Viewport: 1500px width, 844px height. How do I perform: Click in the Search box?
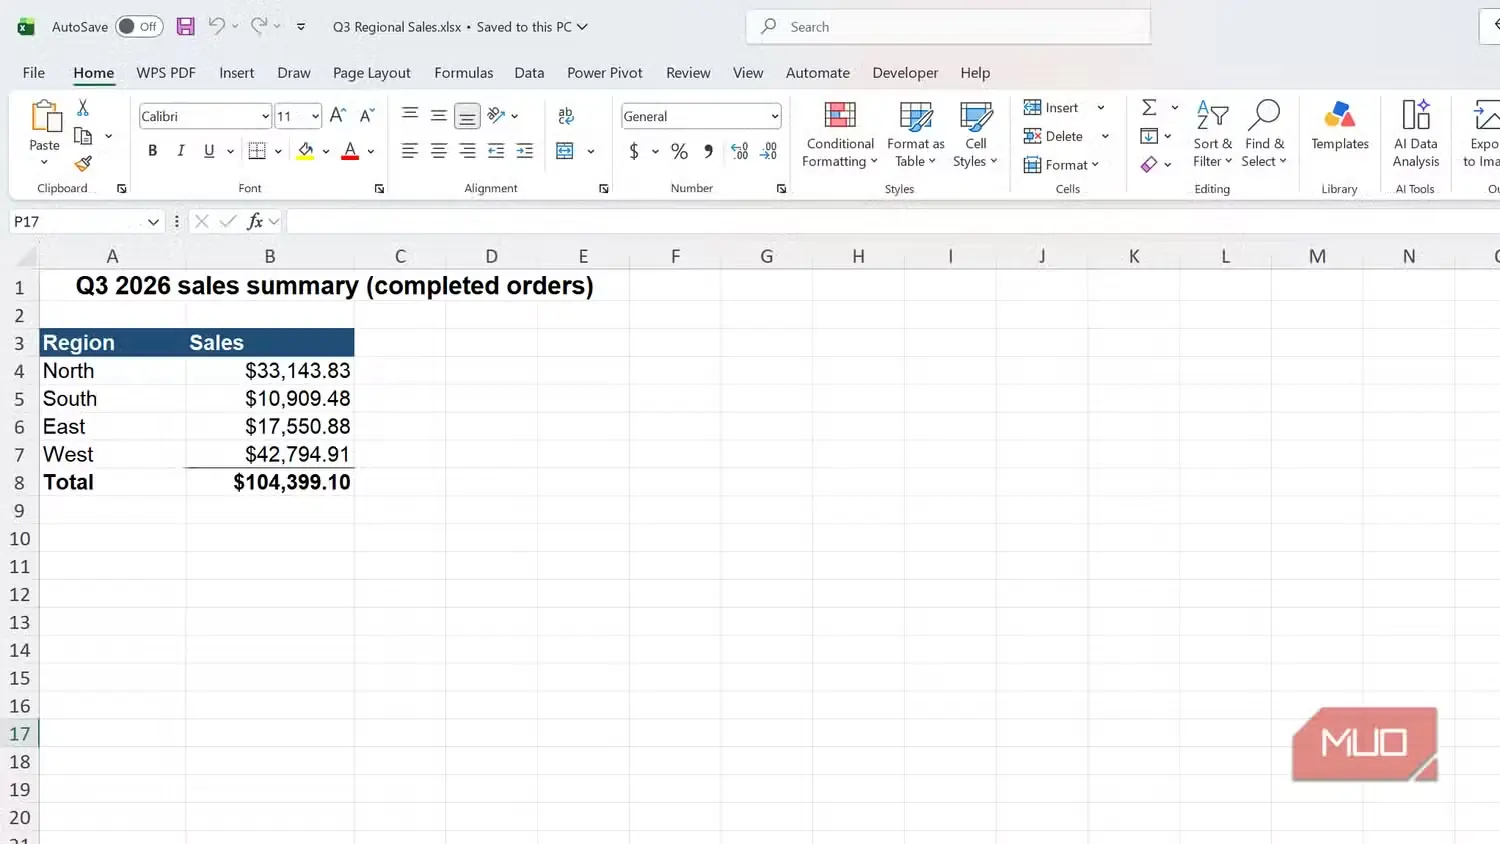point(948,27)
